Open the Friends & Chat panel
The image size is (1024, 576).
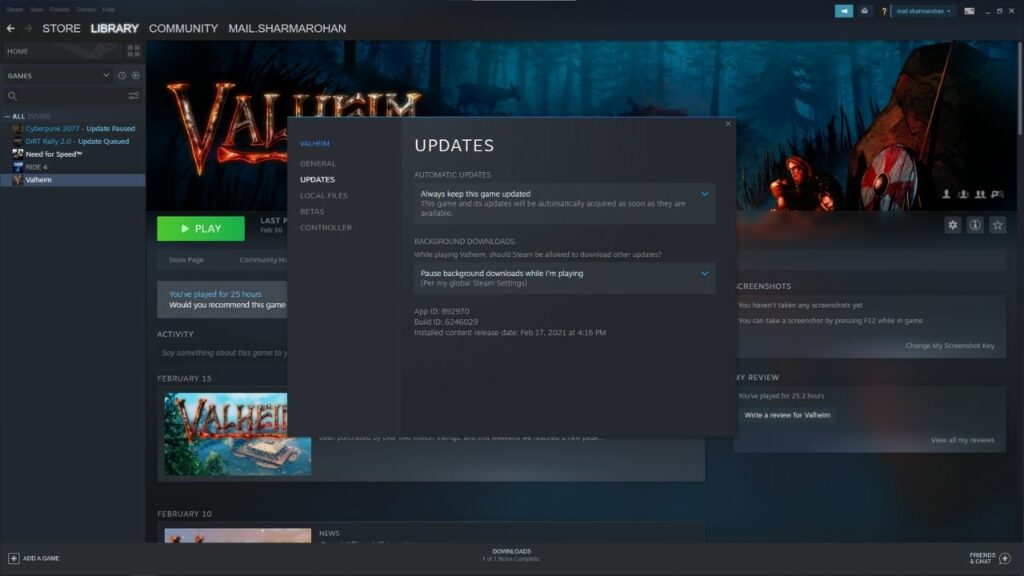(984, 557)
